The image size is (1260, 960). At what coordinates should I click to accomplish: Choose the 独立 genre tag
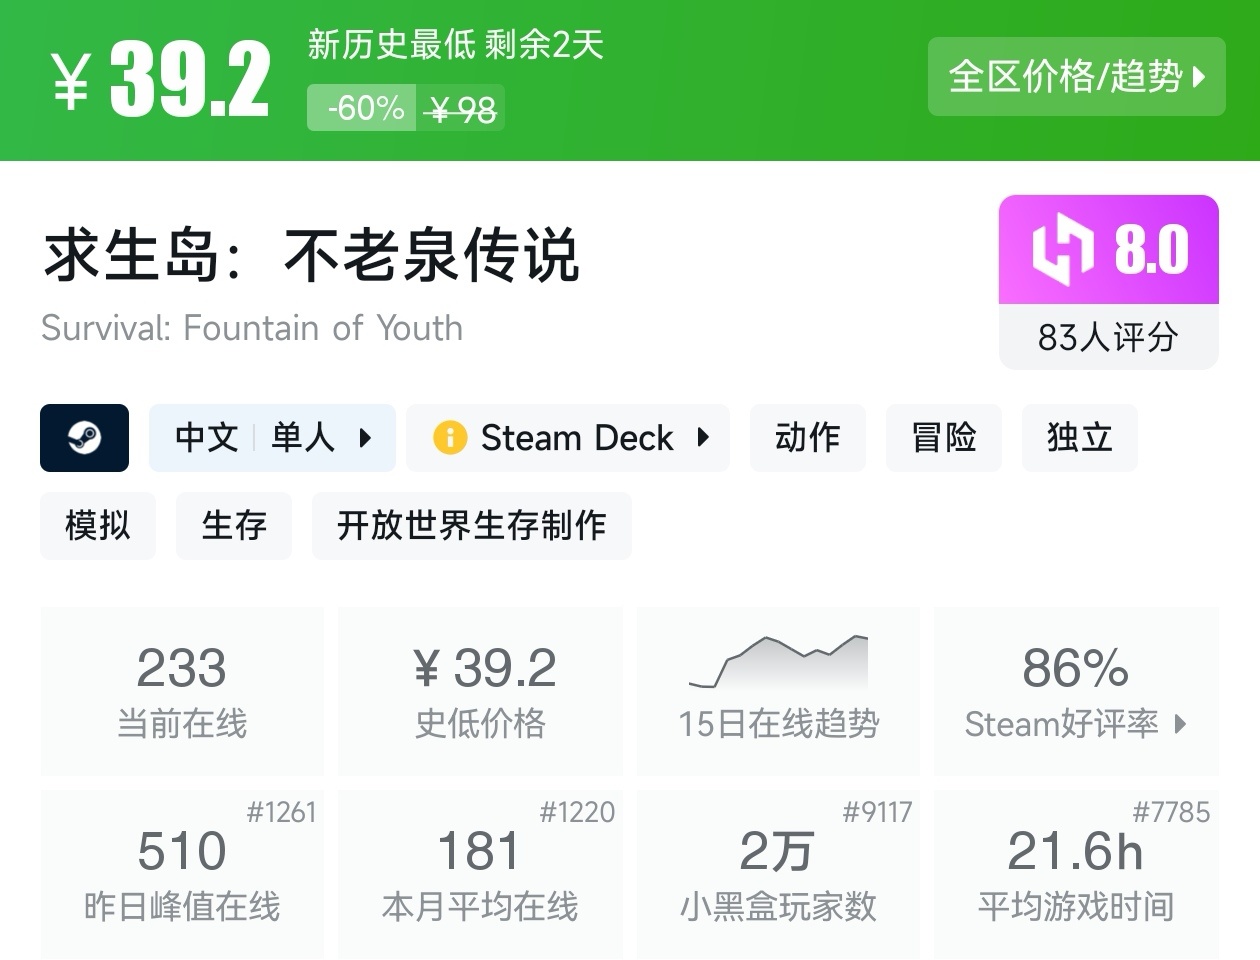click(x=1079, y=438)
